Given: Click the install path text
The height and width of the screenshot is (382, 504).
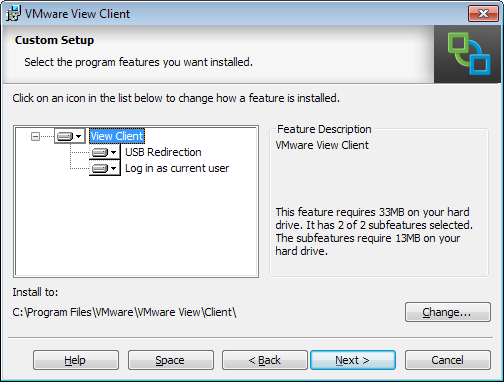Looking at the screenshot, I should pyautogui.click(x=124, y=312).
